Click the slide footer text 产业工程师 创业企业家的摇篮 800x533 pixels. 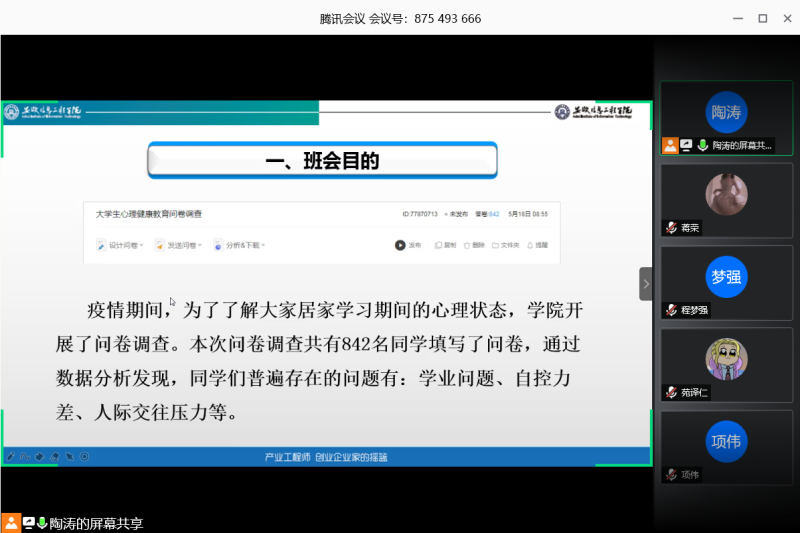tap(326, 458)
